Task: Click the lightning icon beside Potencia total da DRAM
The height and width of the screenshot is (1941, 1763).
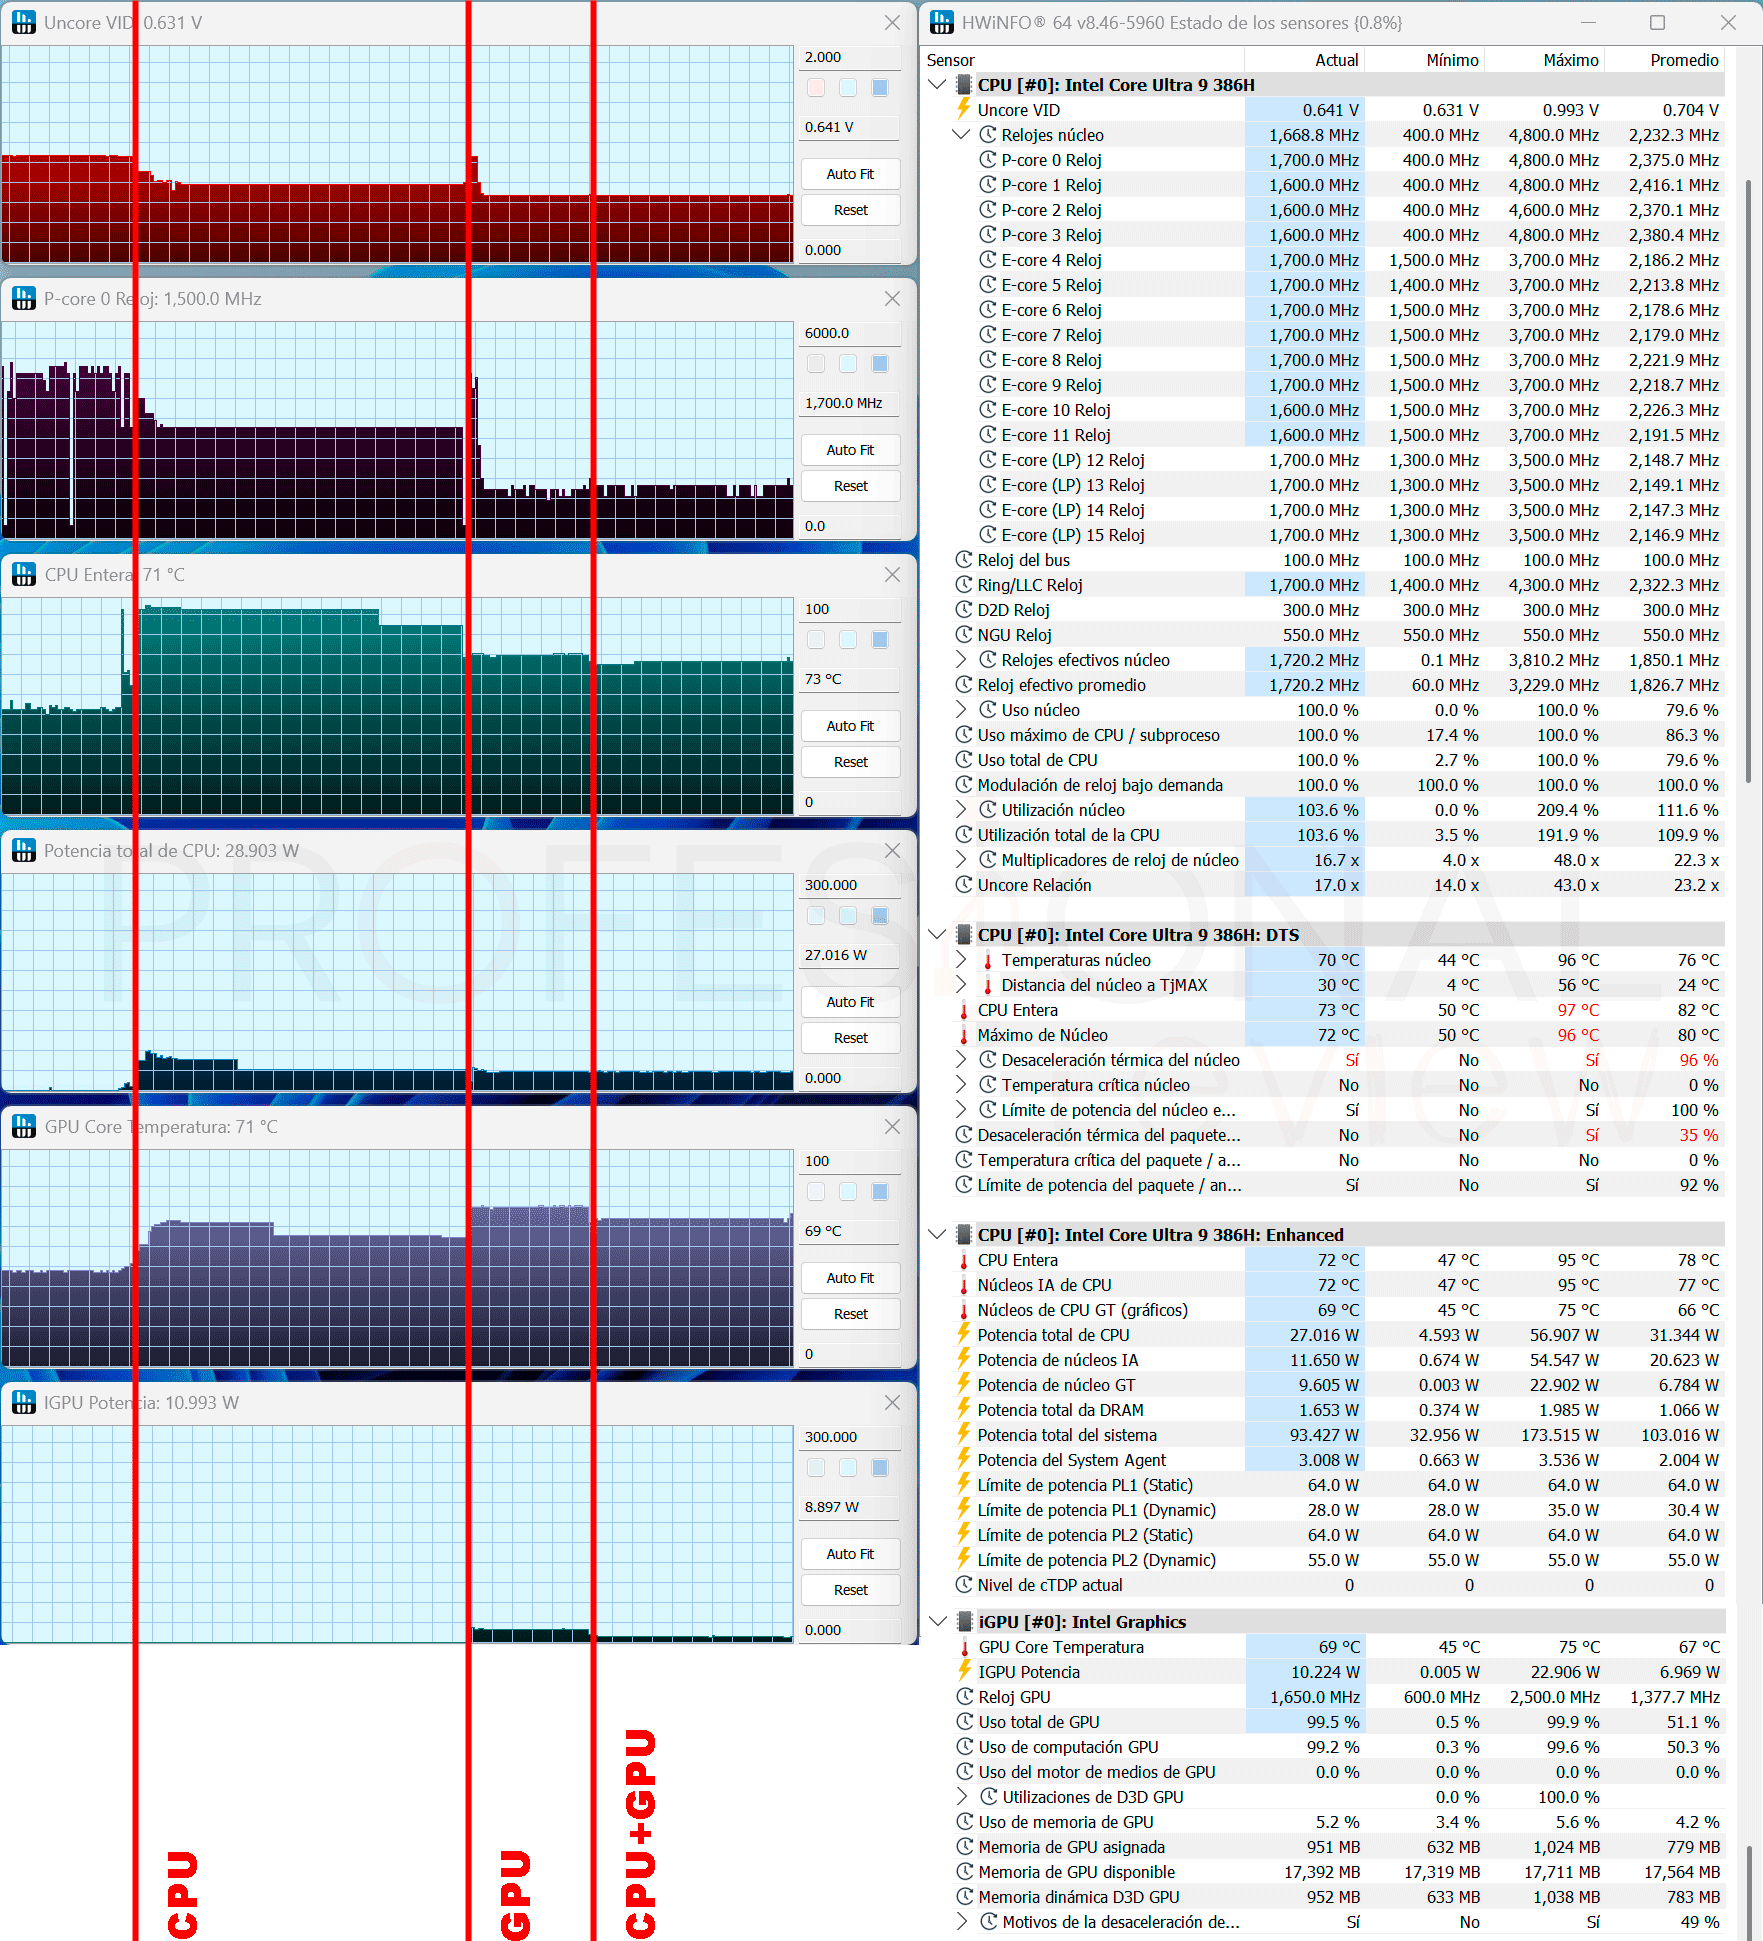Action: [964, 1409]
